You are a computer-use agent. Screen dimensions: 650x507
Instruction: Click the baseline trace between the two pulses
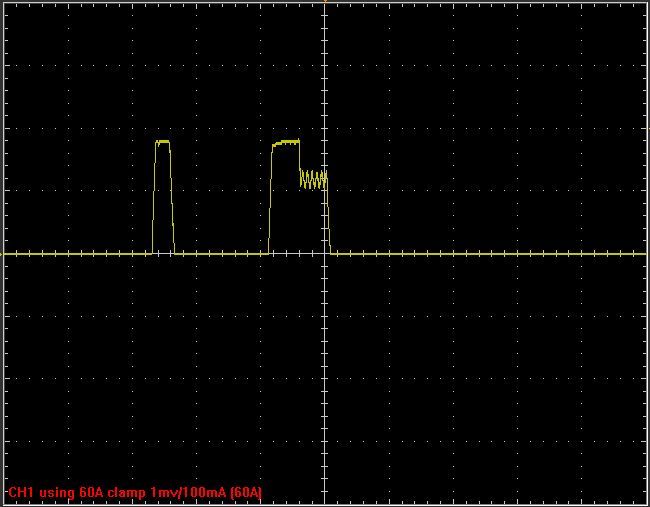click(220, 254)
